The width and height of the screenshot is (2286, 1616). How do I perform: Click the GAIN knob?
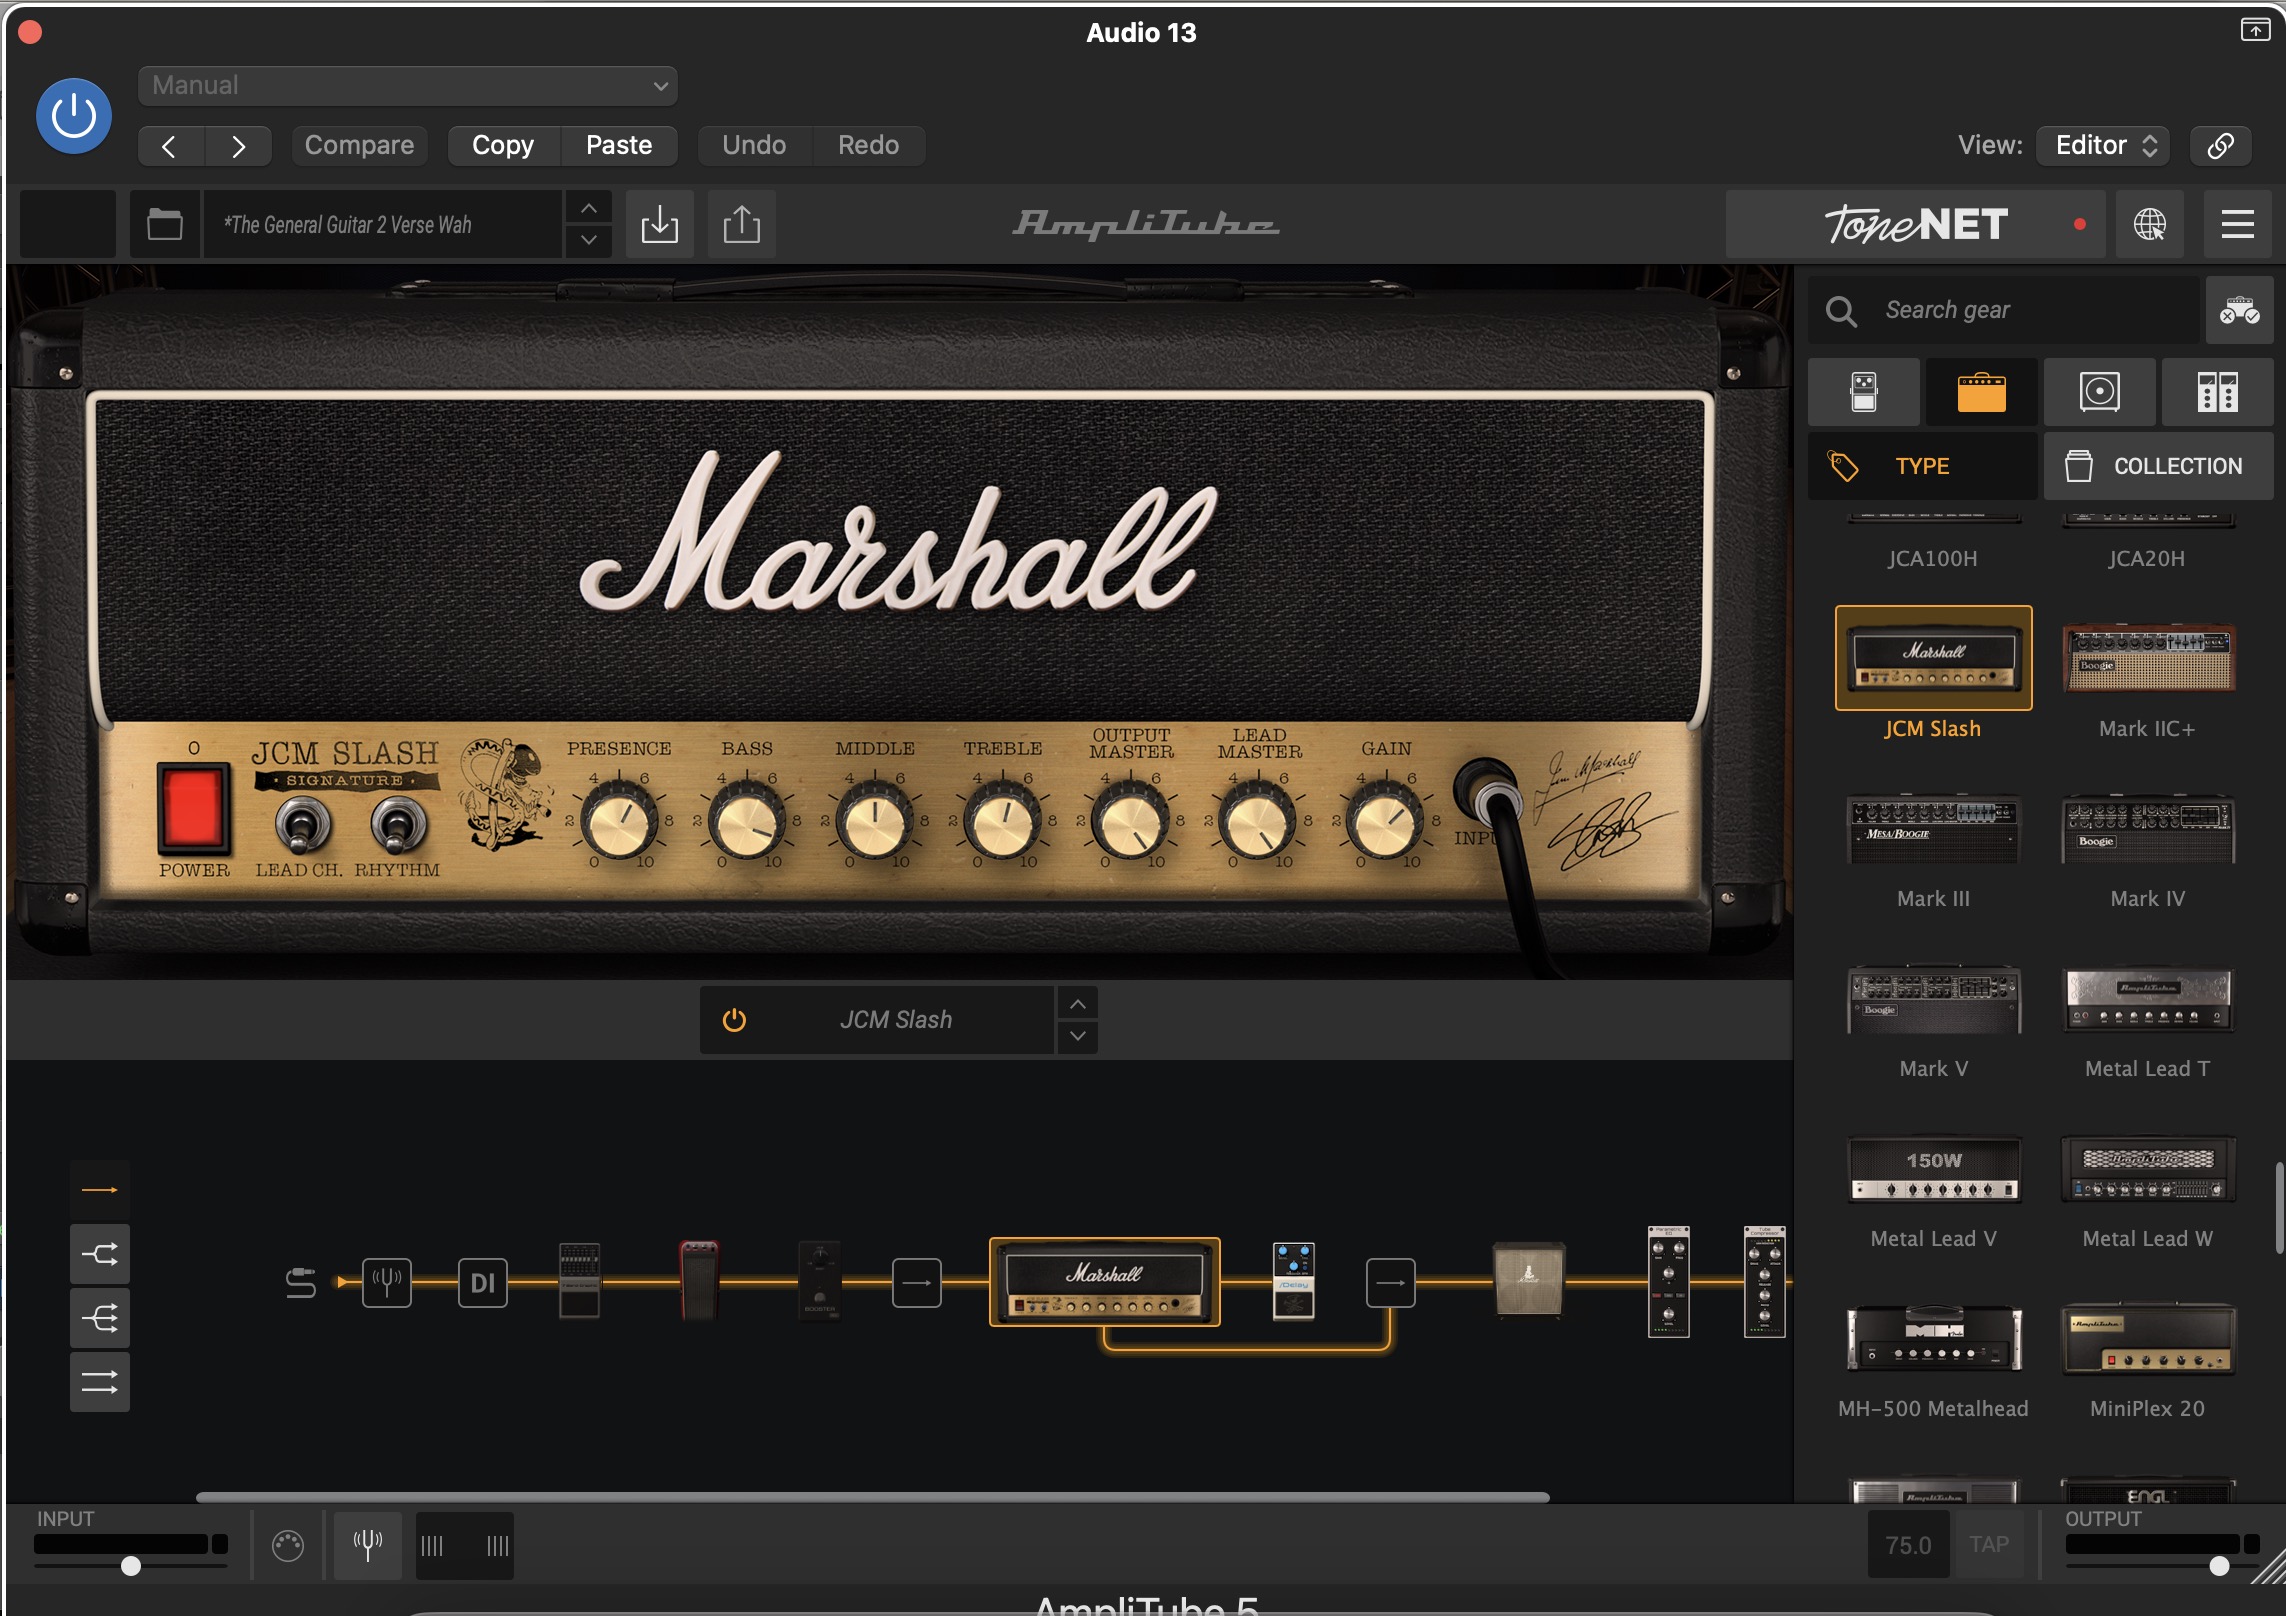(1386, 822)
